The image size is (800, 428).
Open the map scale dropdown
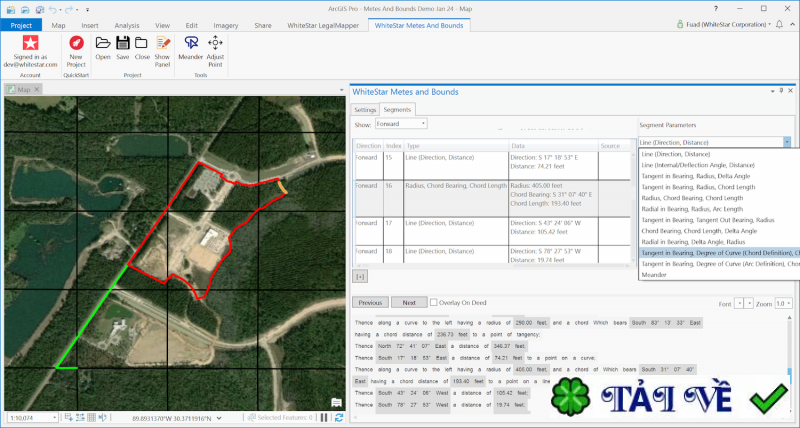(53, 418)
